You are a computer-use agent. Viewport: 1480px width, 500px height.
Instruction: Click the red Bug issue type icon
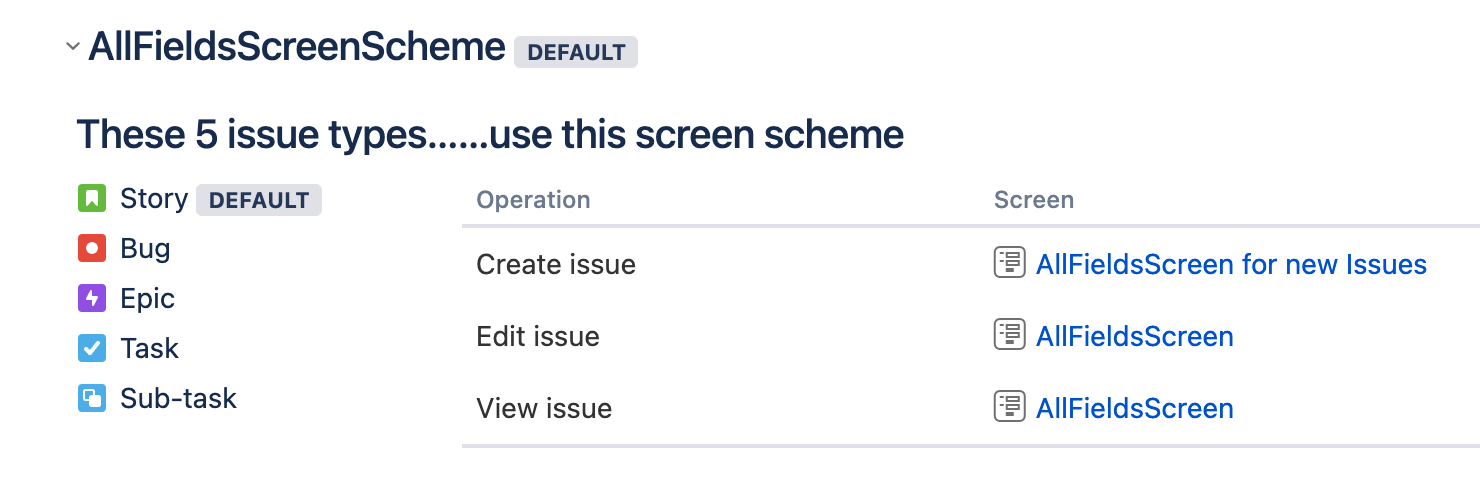tap(92, 249)
